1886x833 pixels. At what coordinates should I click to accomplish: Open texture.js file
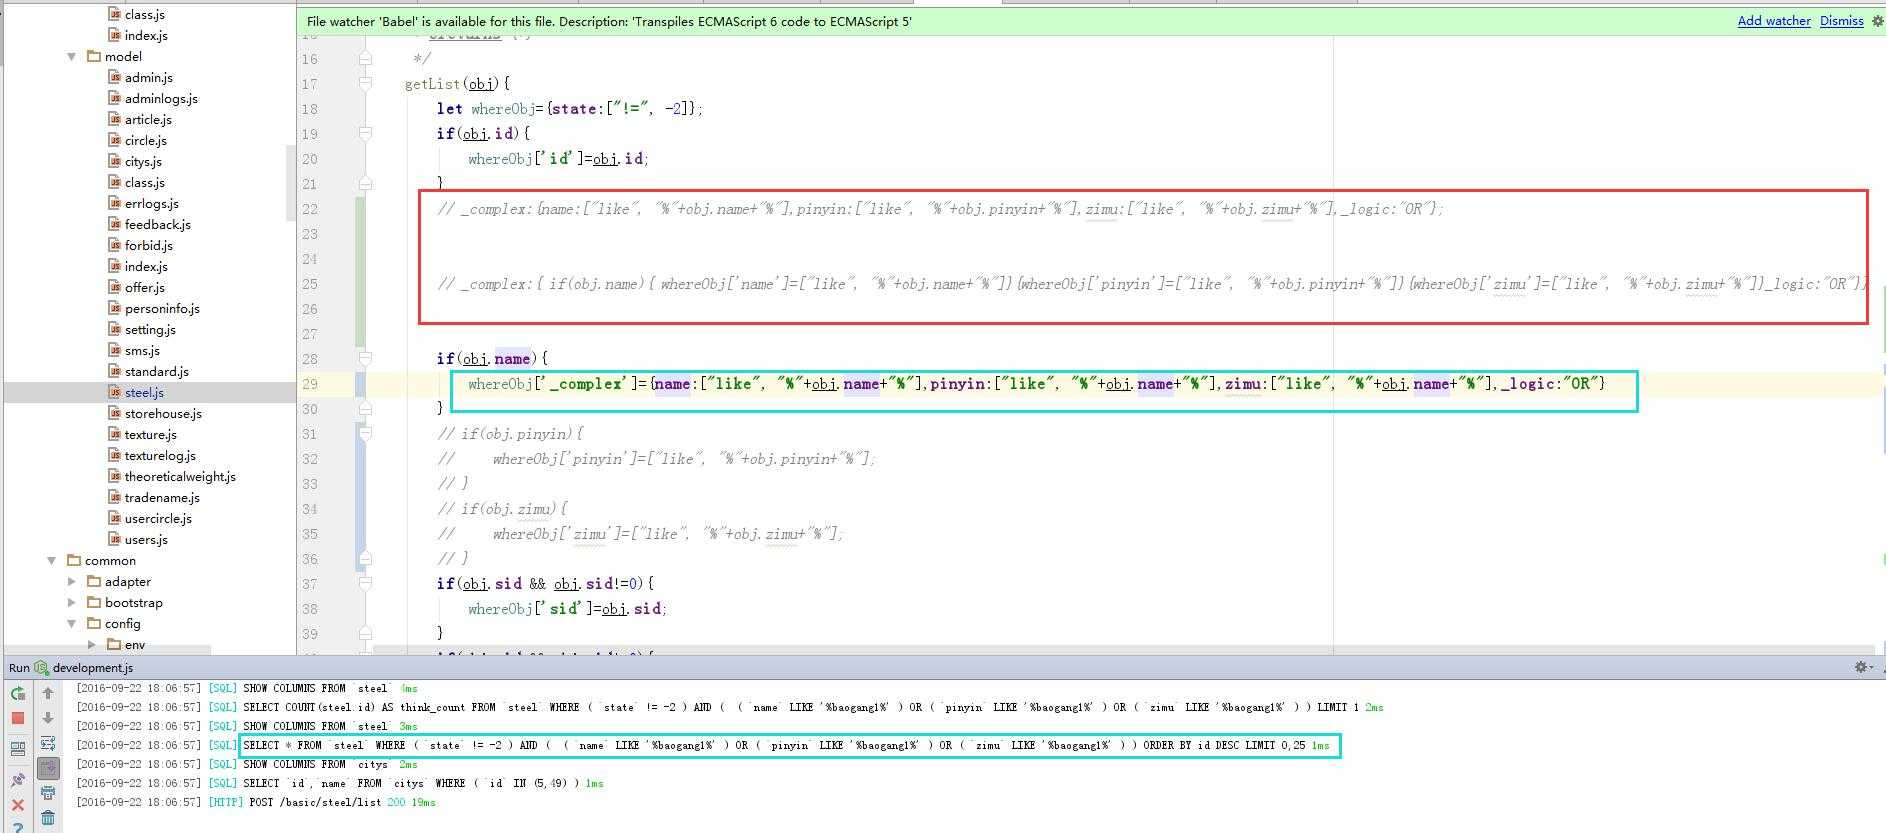150,435
